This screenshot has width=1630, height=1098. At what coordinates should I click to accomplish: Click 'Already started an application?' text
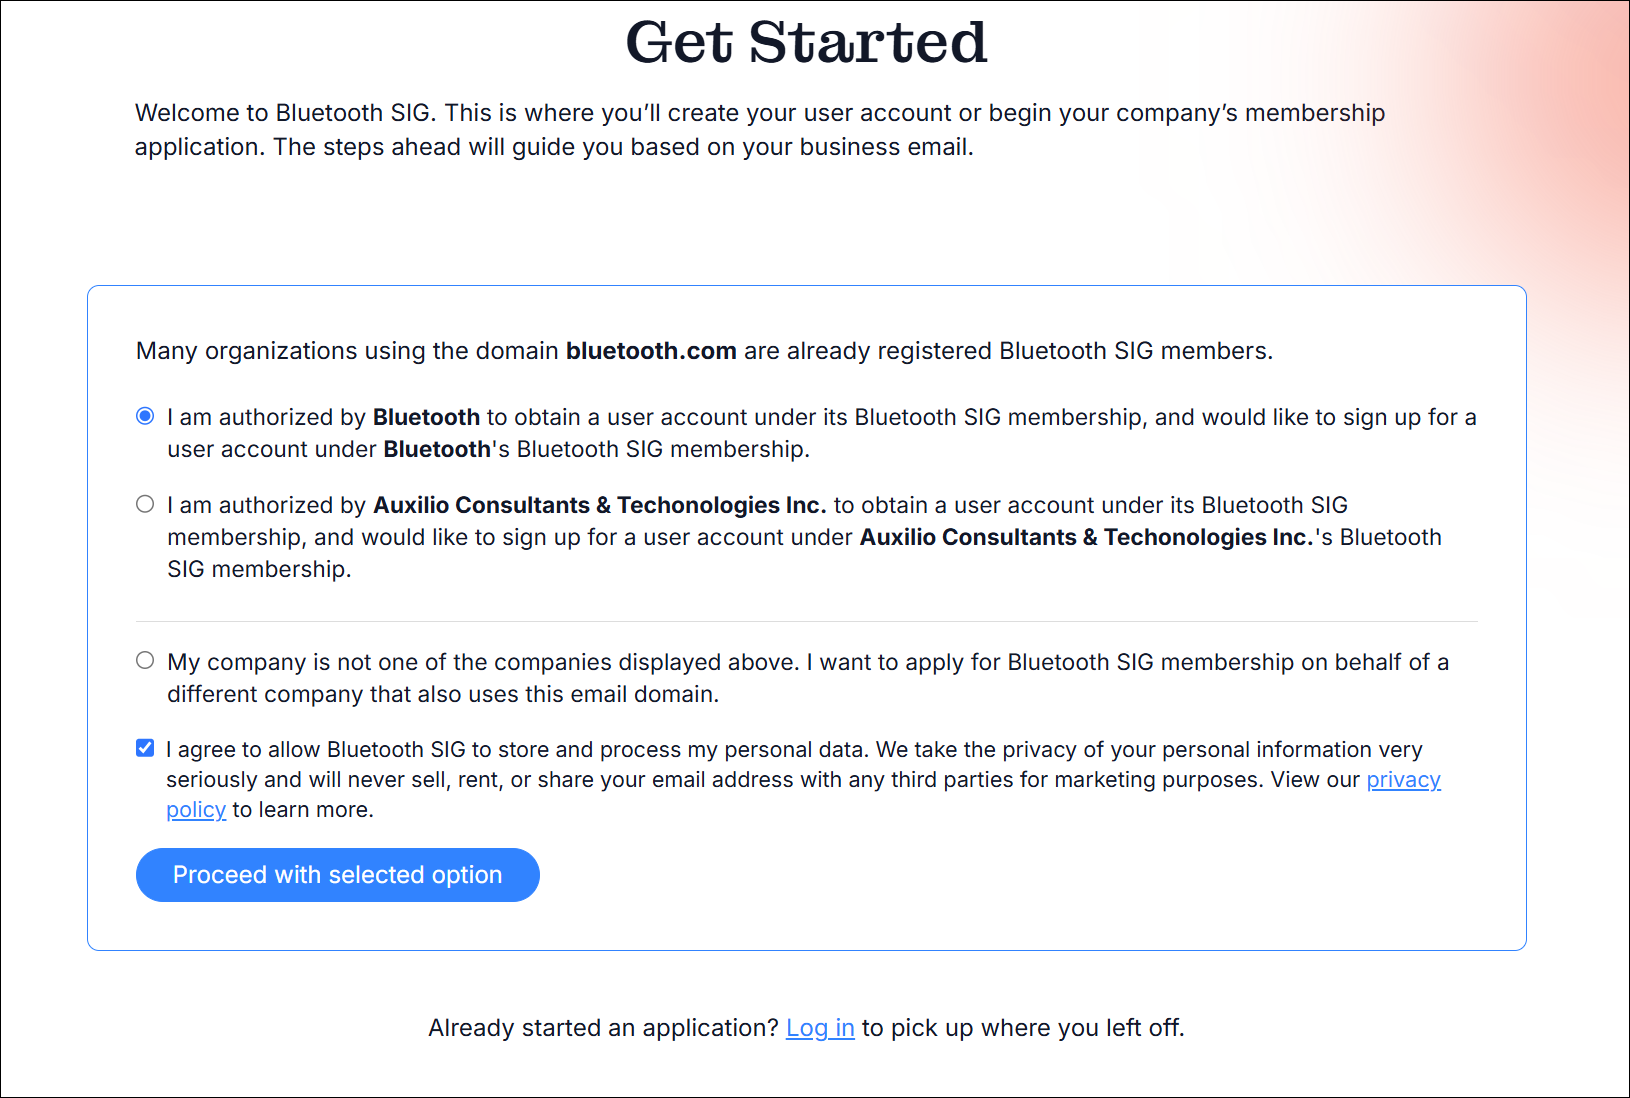click(x=603, y=1028)
